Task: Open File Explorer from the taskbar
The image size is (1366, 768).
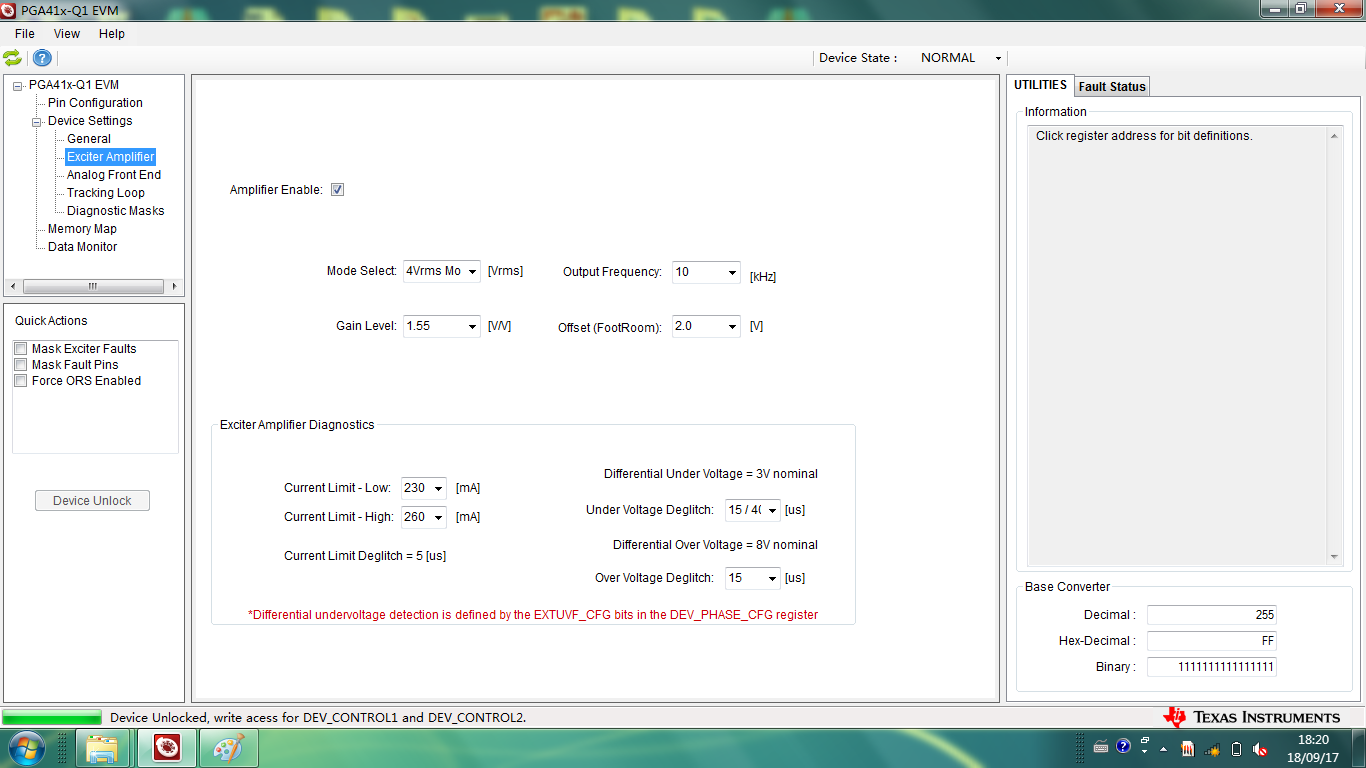Action: point(103,748)
